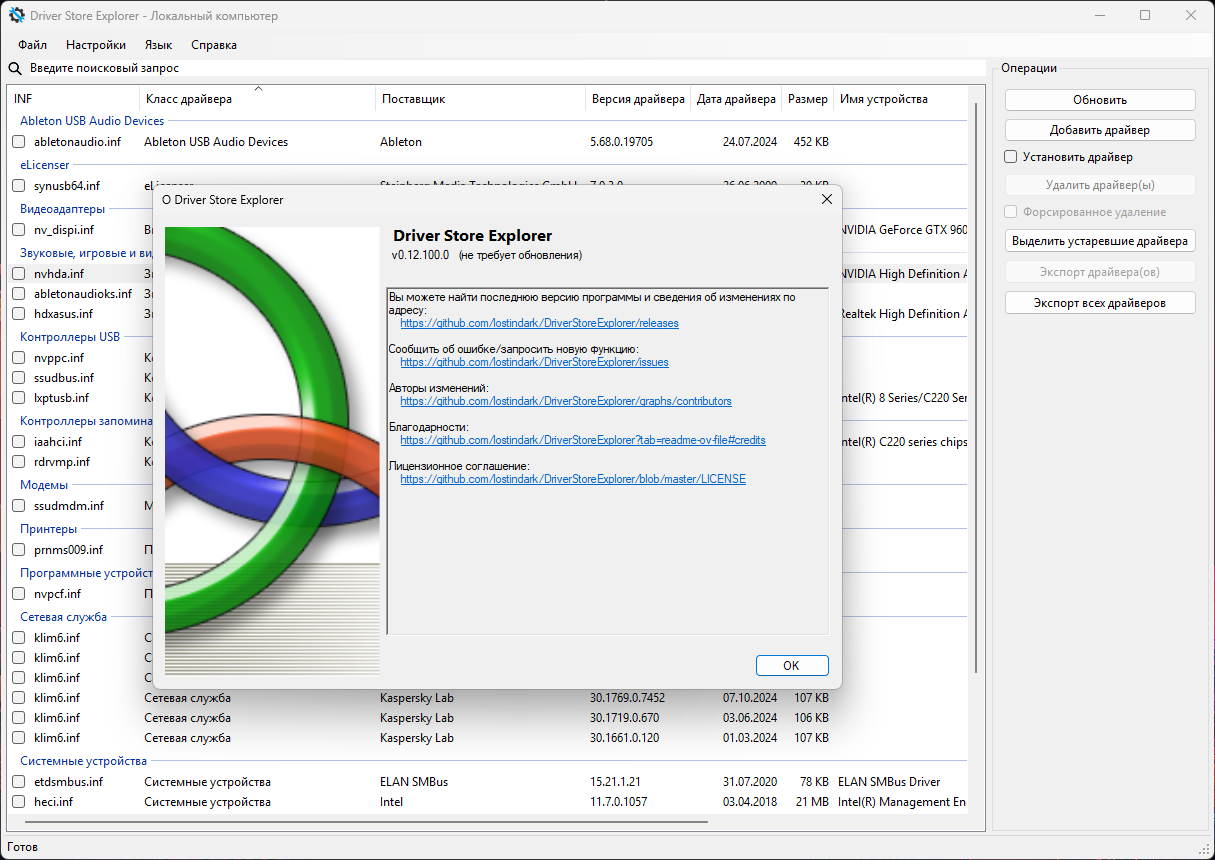Focus the search query input field

(506, 68)
